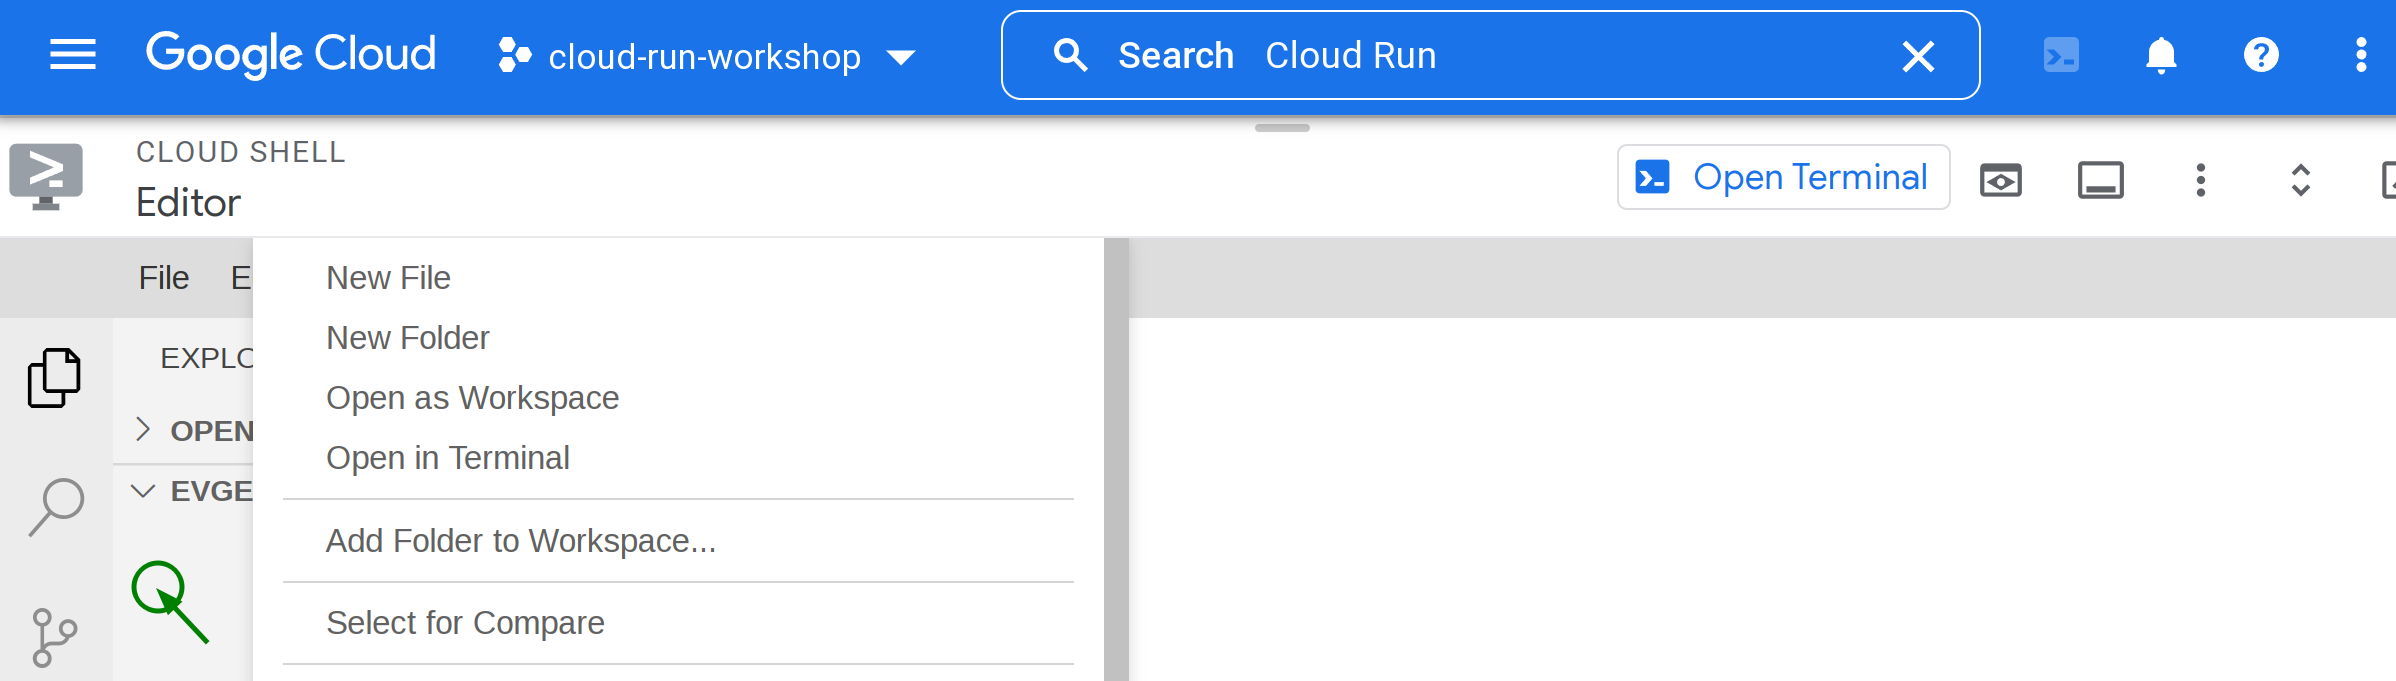Open the Explorer files icon in sidebar
The width and height of the screenshot is (2396, 681).
coord(54,378)
